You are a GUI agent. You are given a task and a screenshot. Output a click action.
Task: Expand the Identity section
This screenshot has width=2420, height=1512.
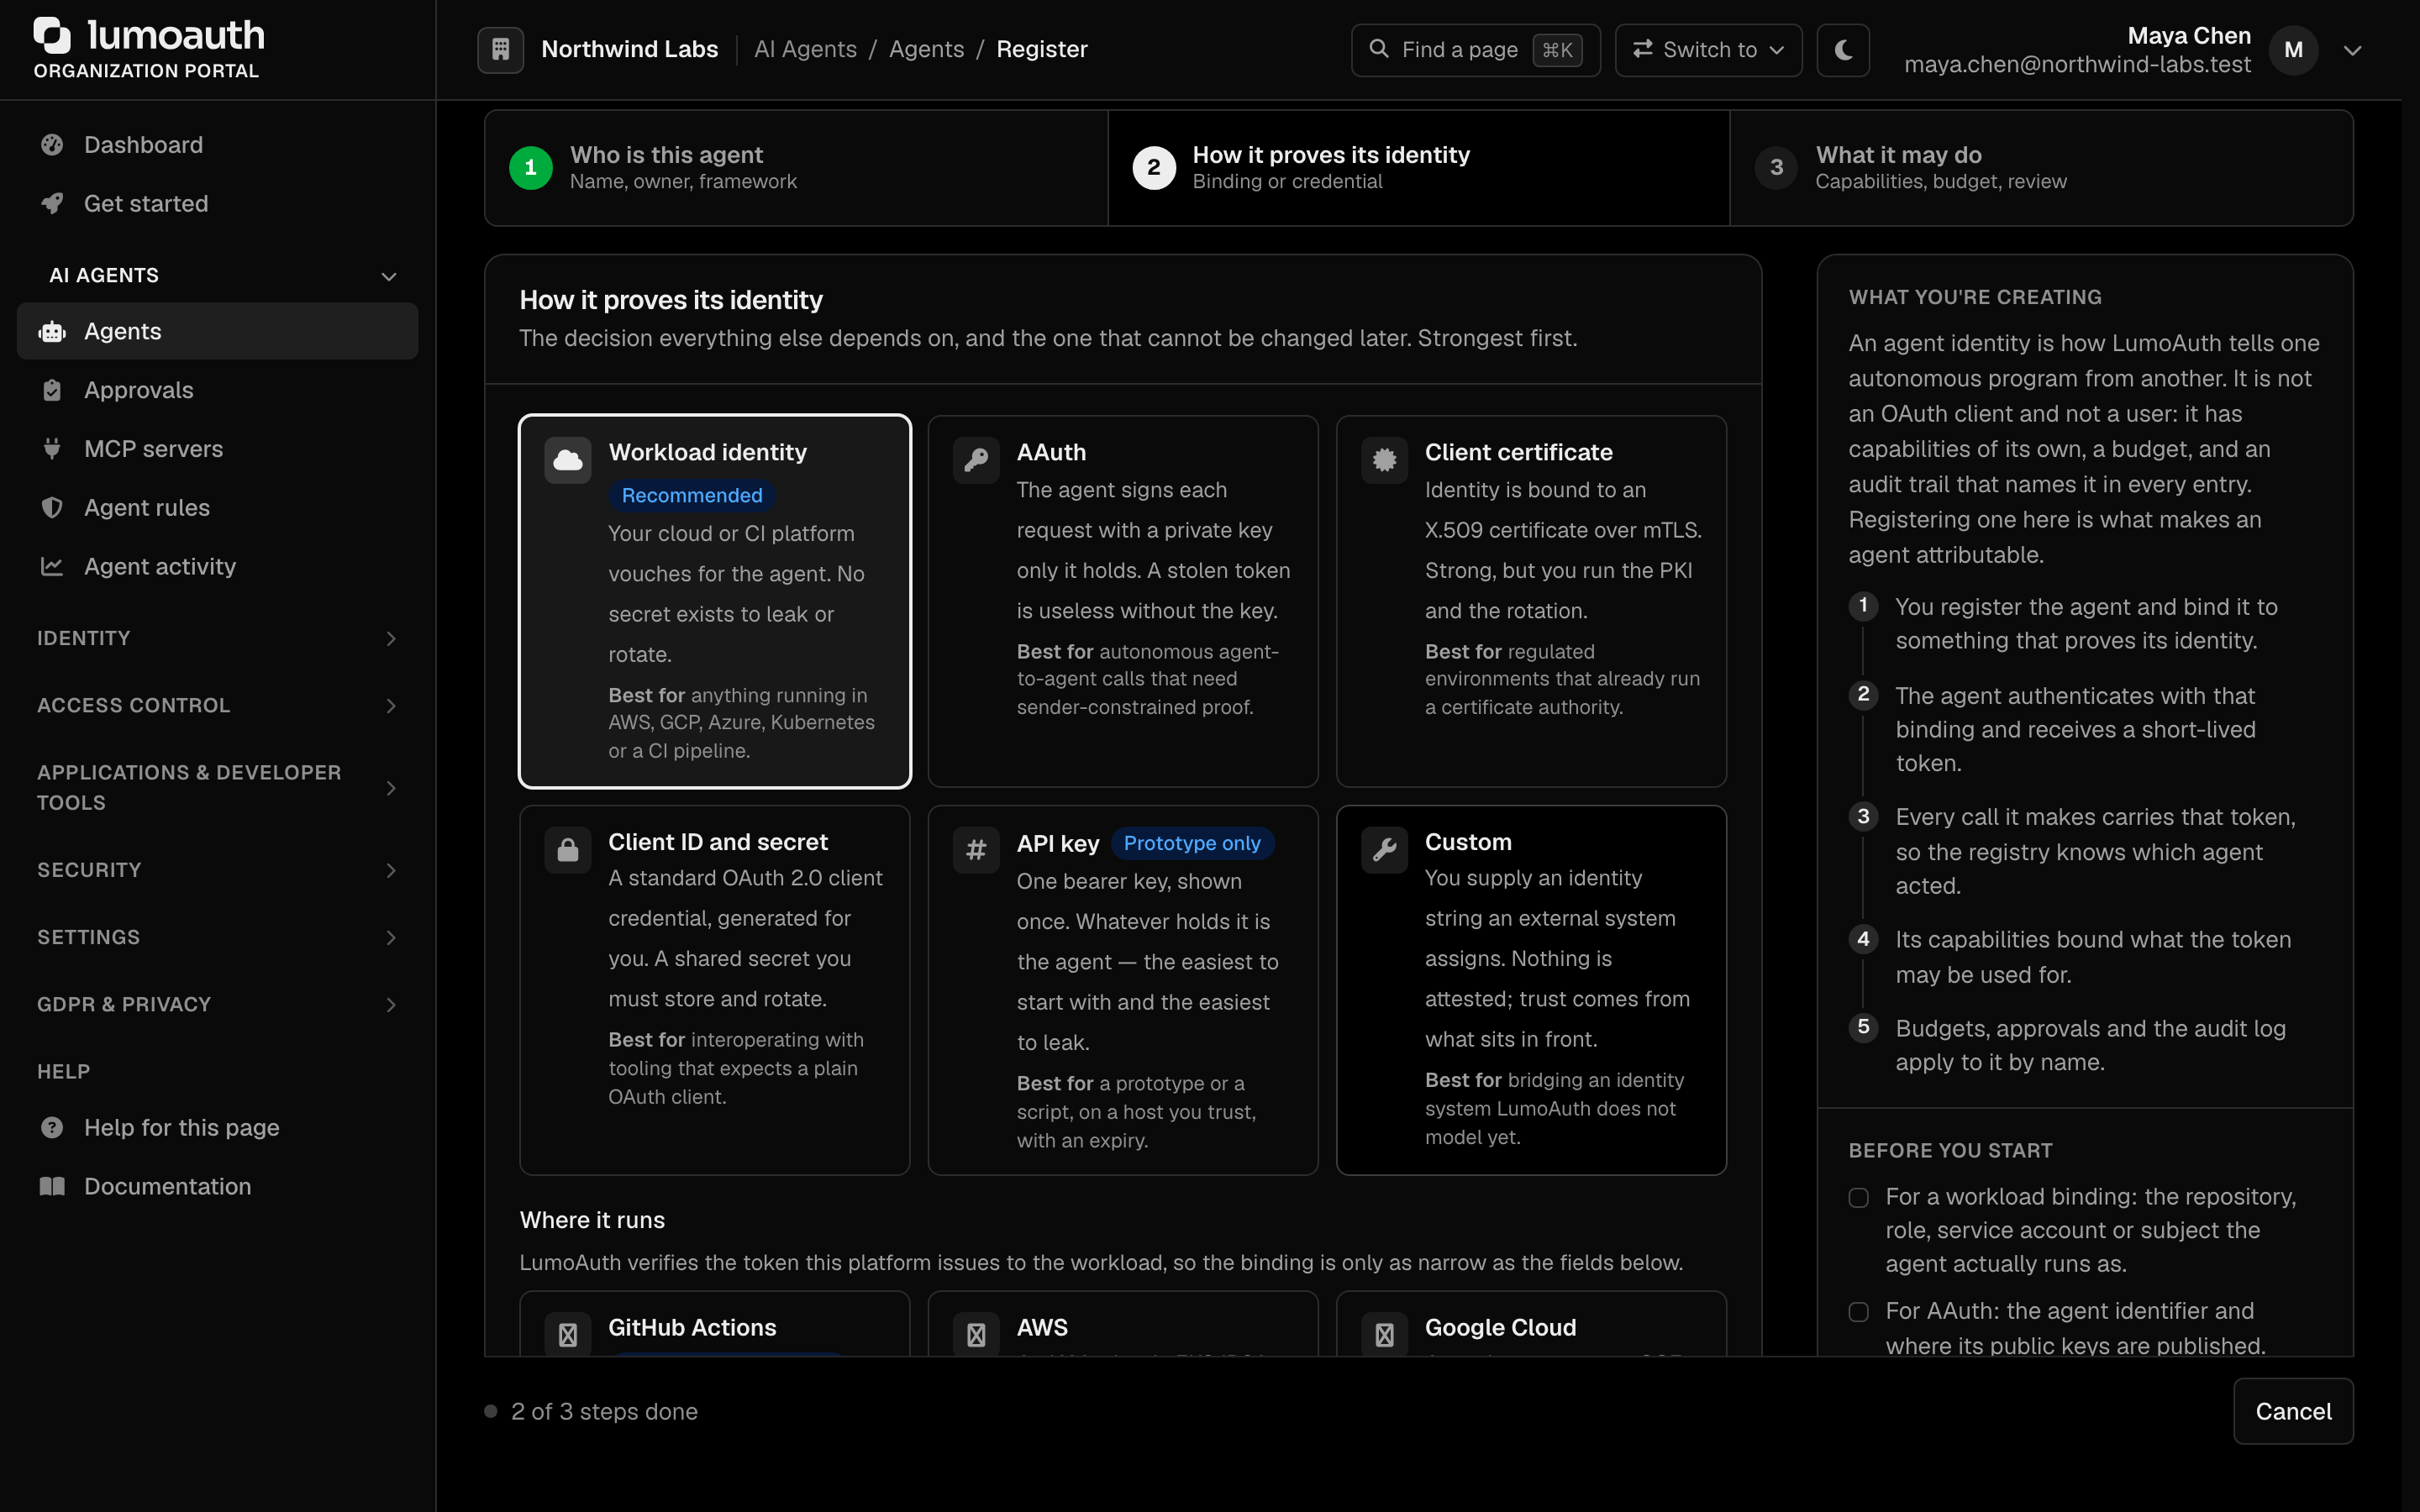217,638
